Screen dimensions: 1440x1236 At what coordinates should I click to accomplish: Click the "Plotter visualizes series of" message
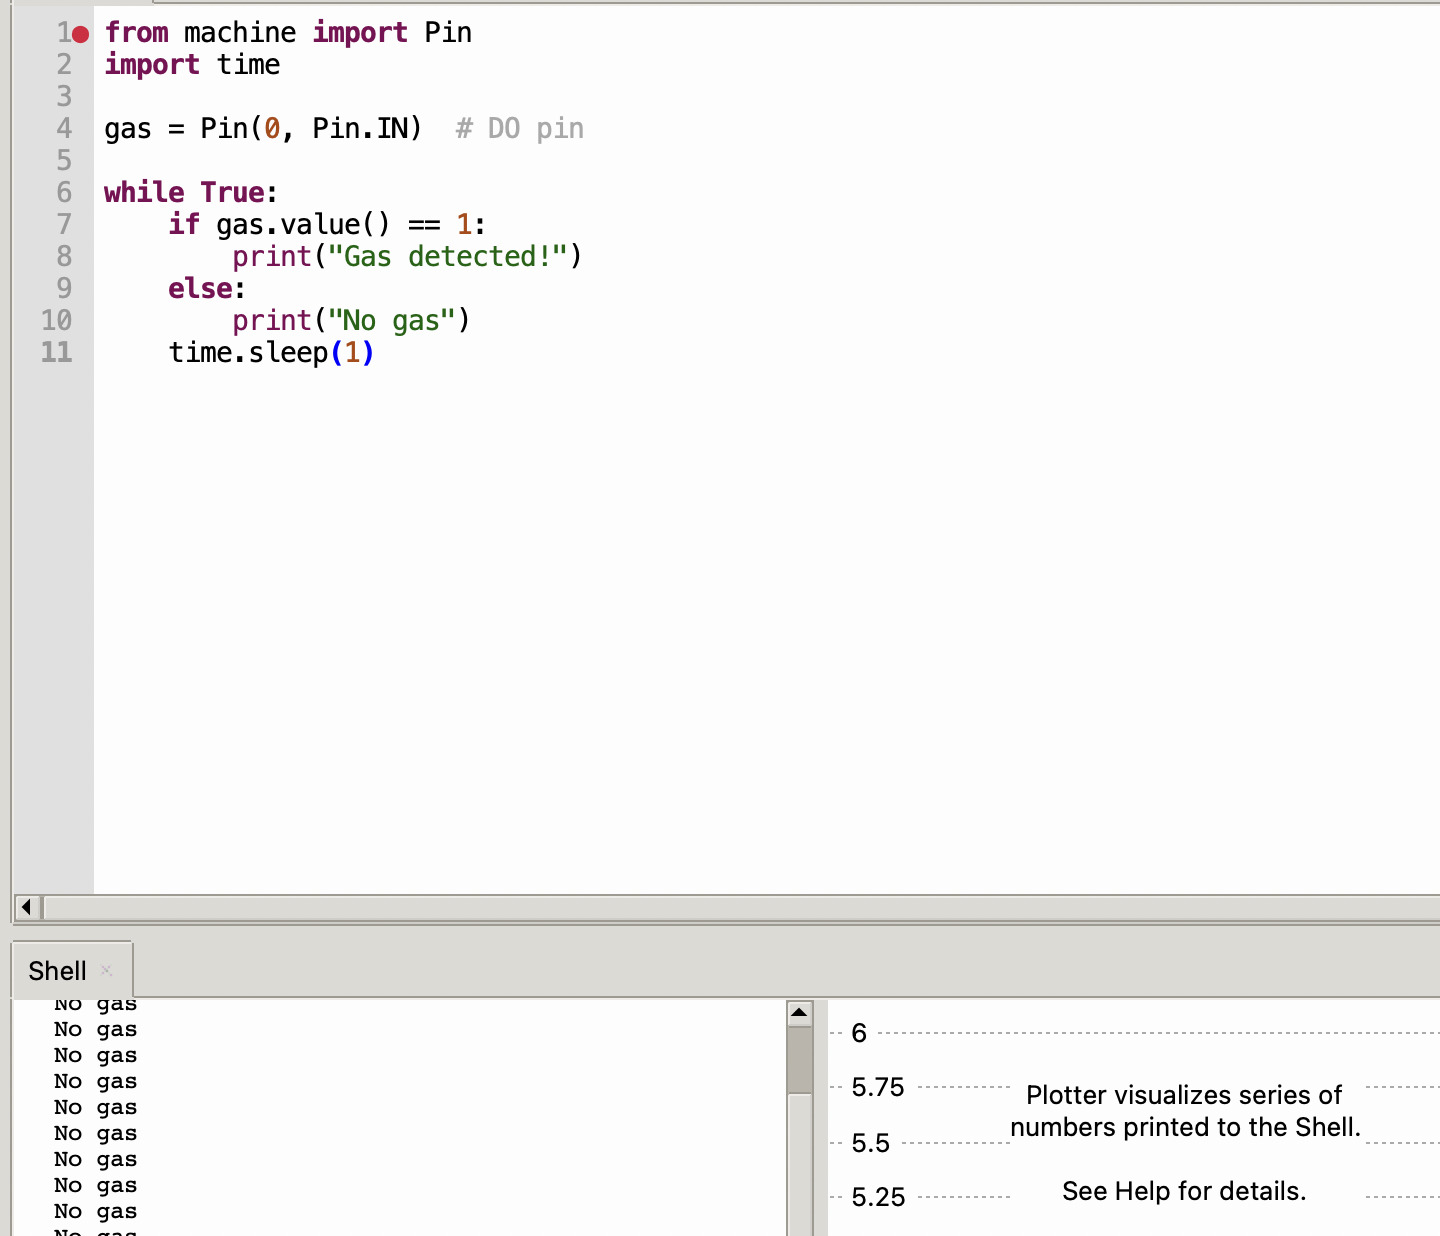click(x=1184, y=1095)
